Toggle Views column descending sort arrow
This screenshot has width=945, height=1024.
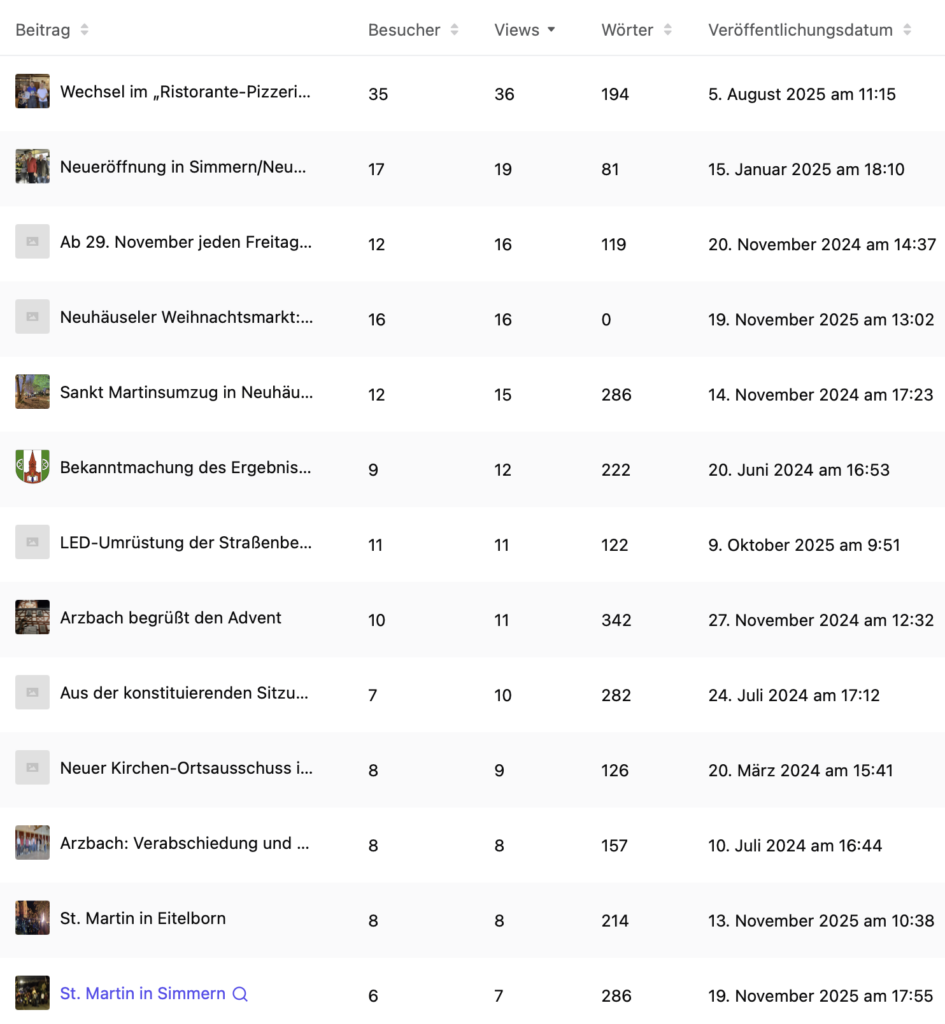coord(551,30)
